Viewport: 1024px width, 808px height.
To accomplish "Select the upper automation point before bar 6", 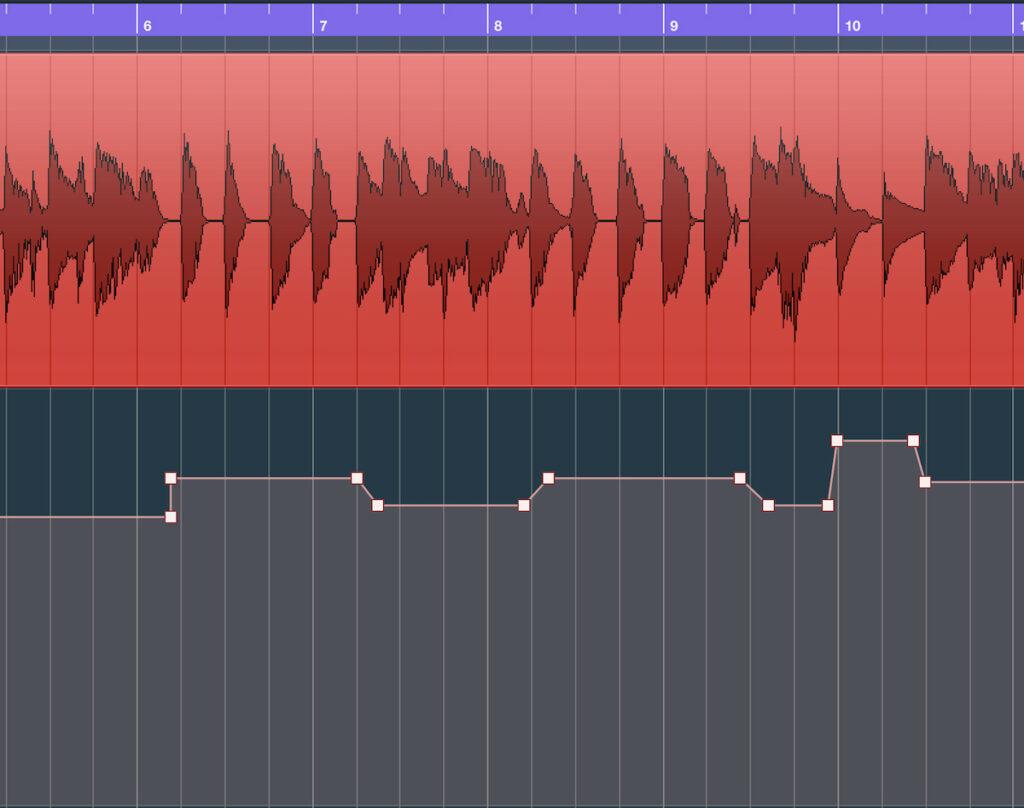I will [170, 479].
